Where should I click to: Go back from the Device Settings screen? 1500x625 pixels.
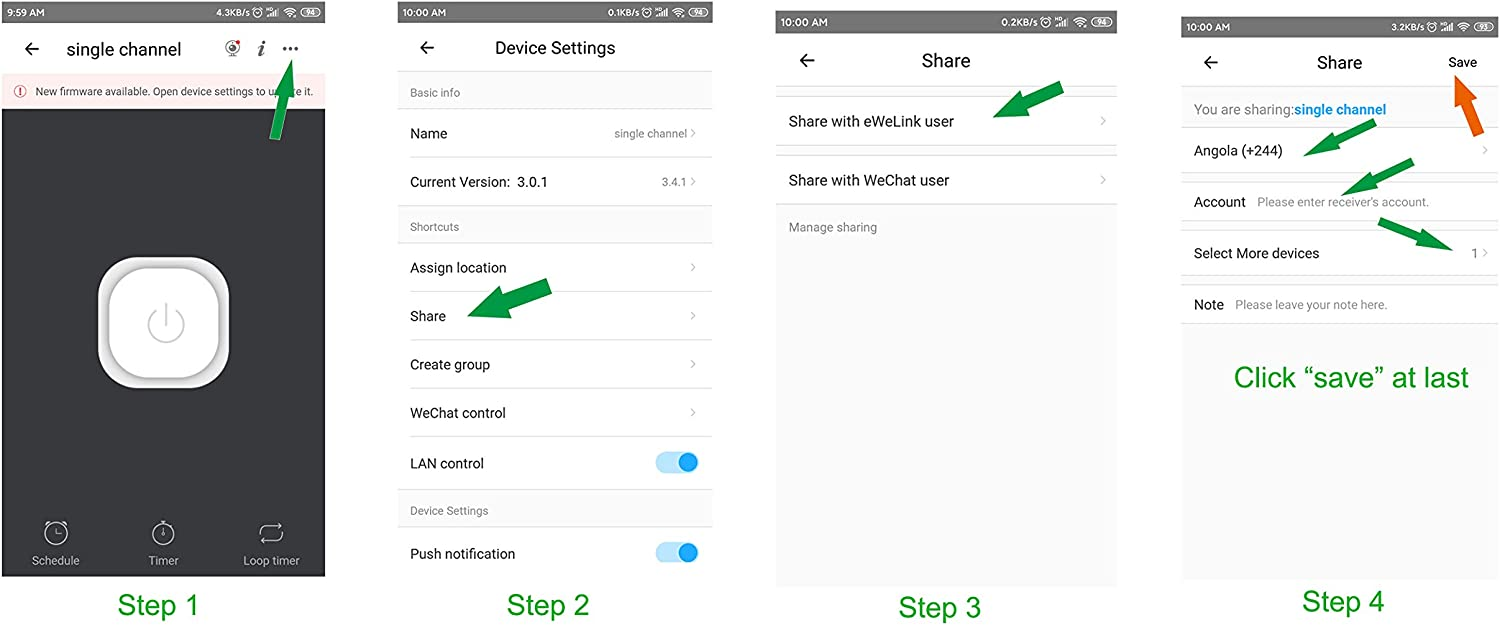427,48
